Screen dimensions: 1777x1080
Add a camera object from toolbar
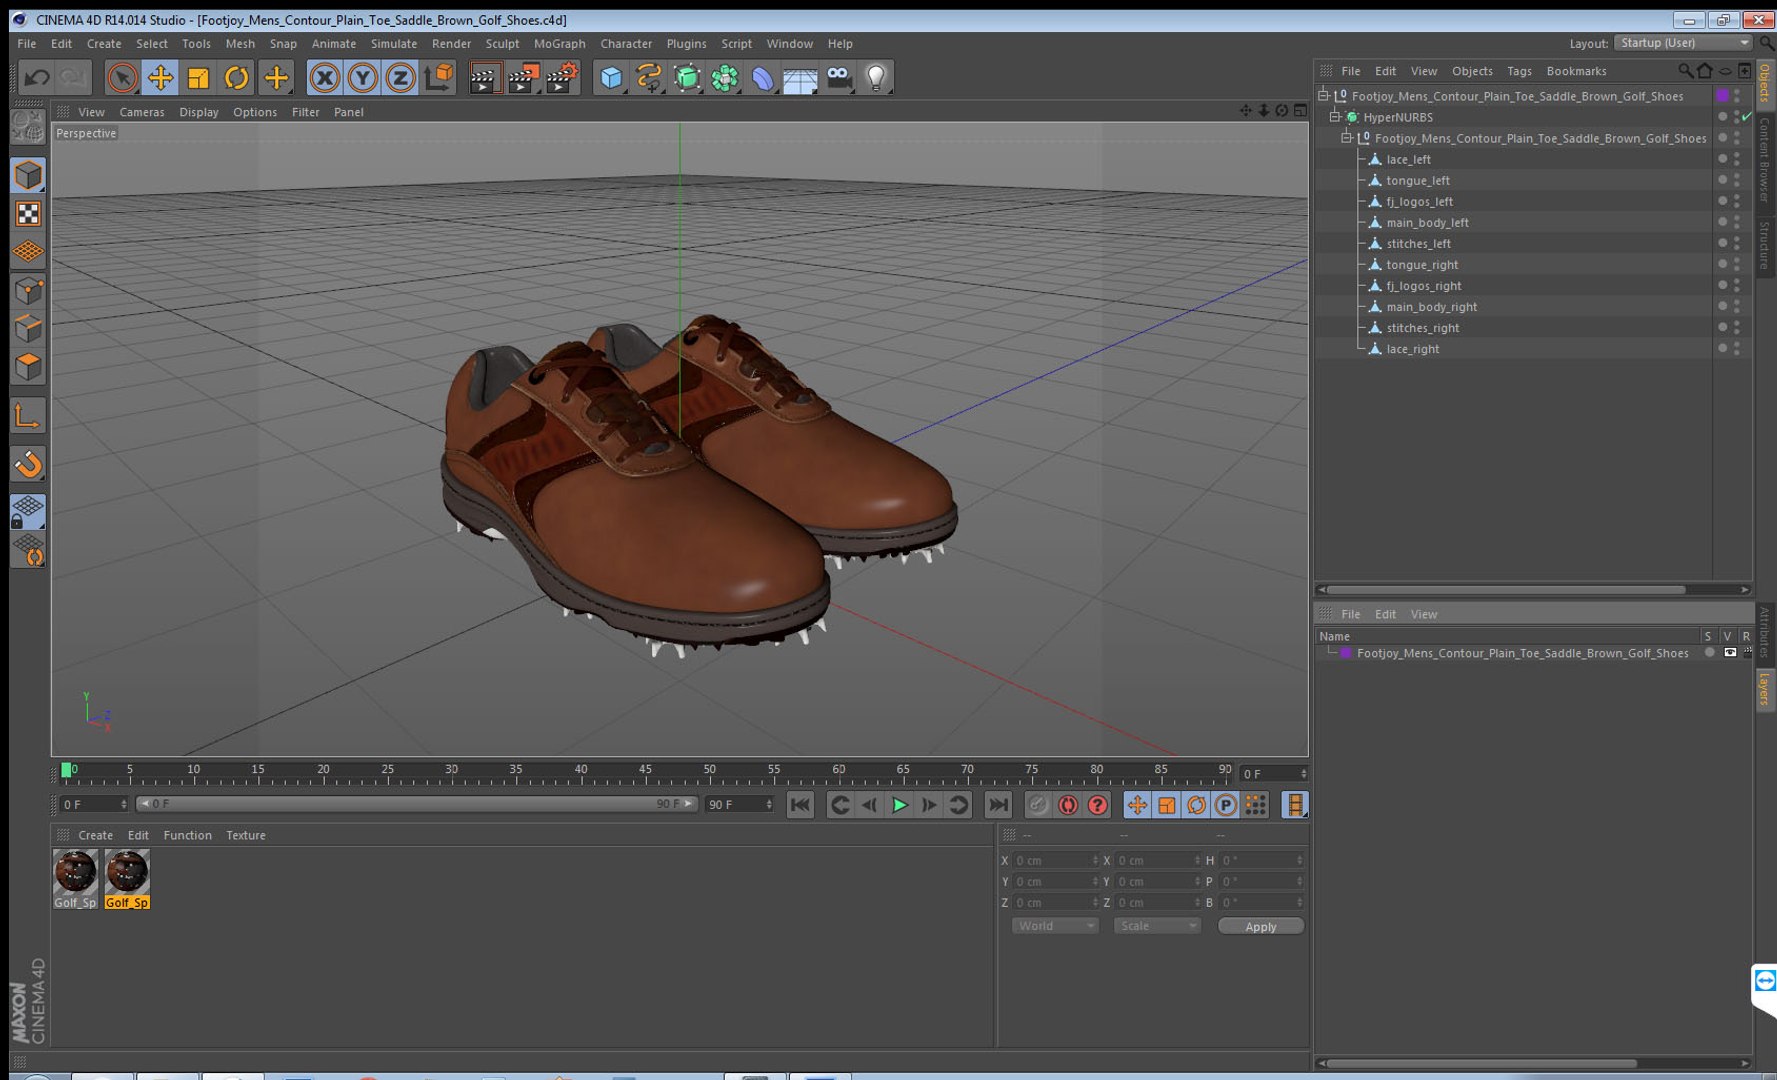point(839,77)
